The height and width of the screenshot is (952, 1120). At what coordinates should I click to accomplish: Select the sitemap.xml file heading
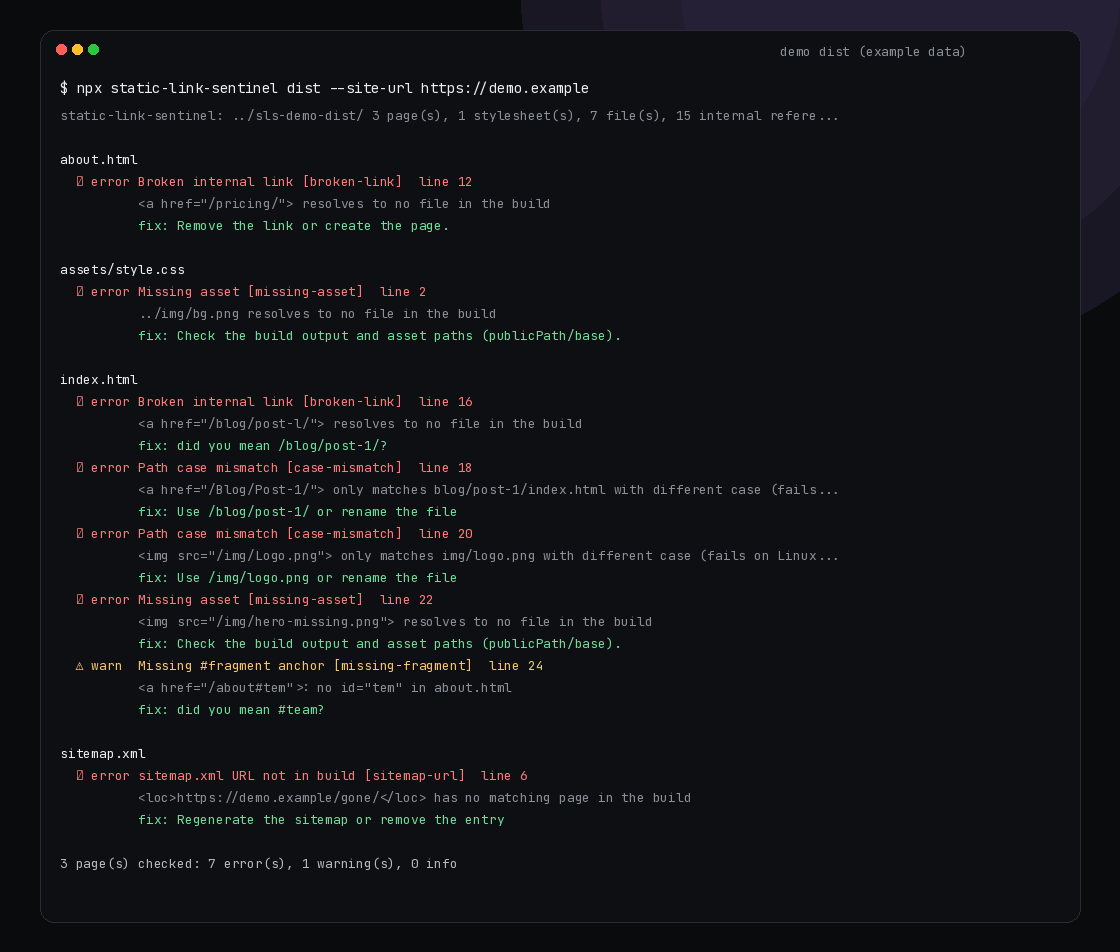point(103,754)
